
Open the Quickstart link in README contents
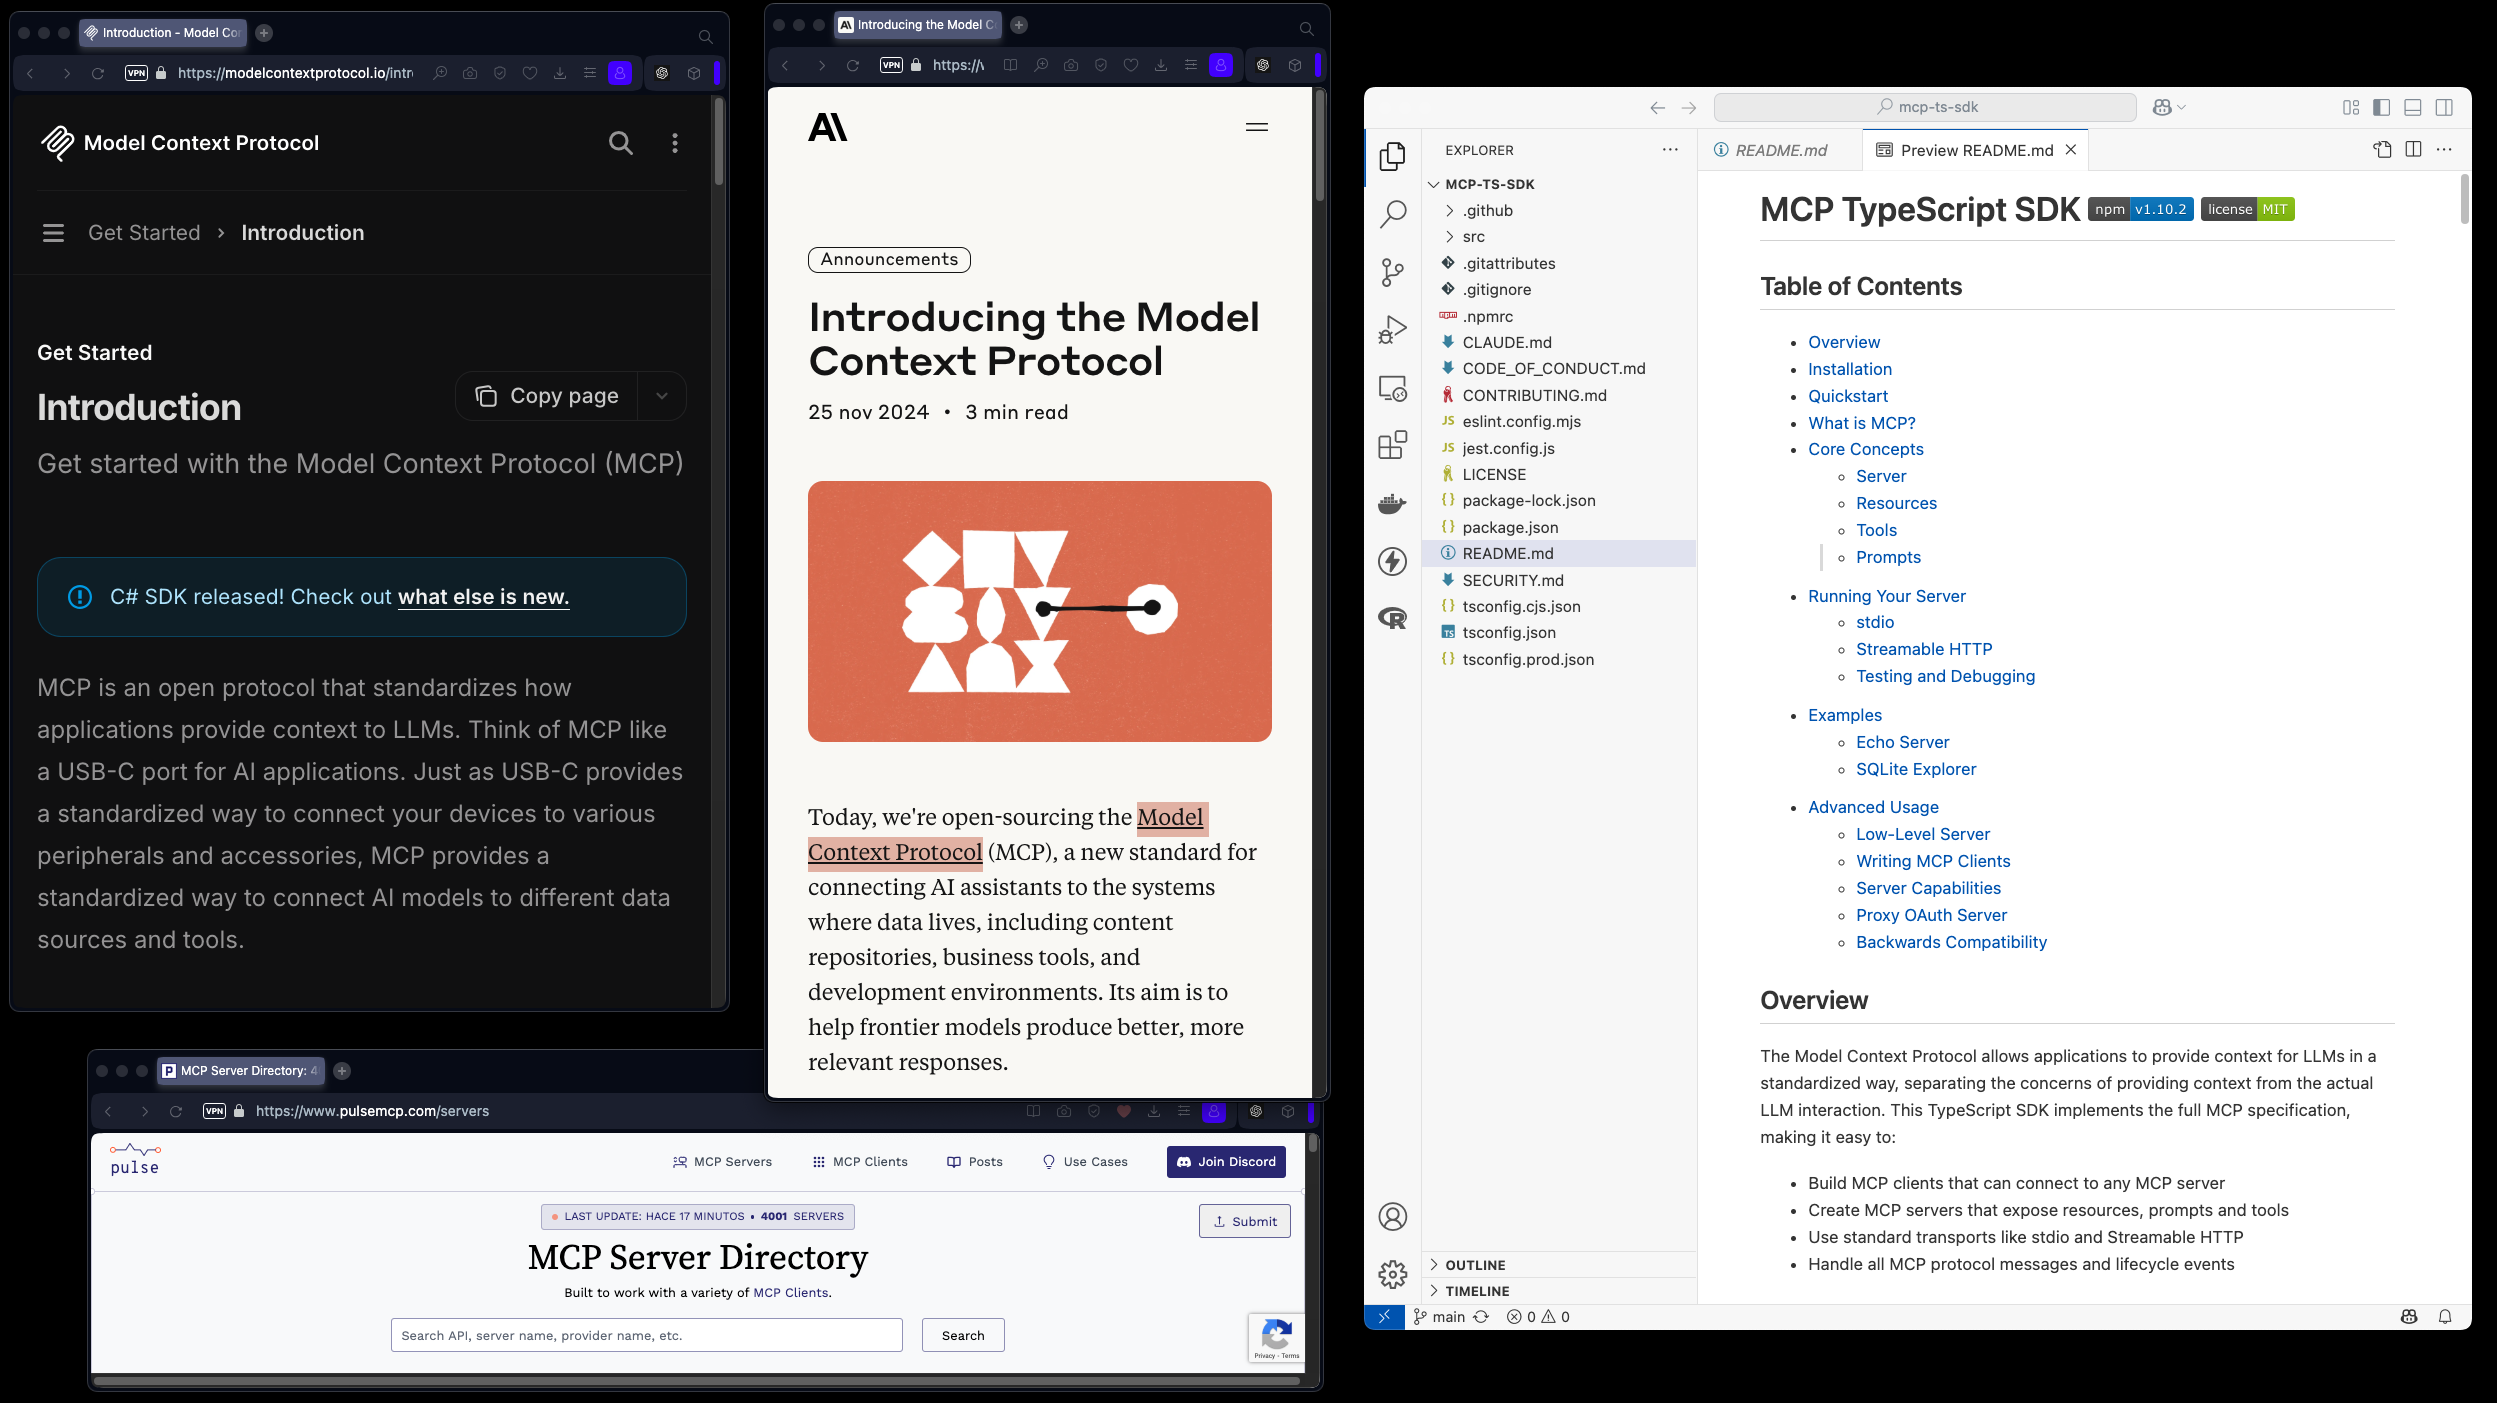[1848, 396]
